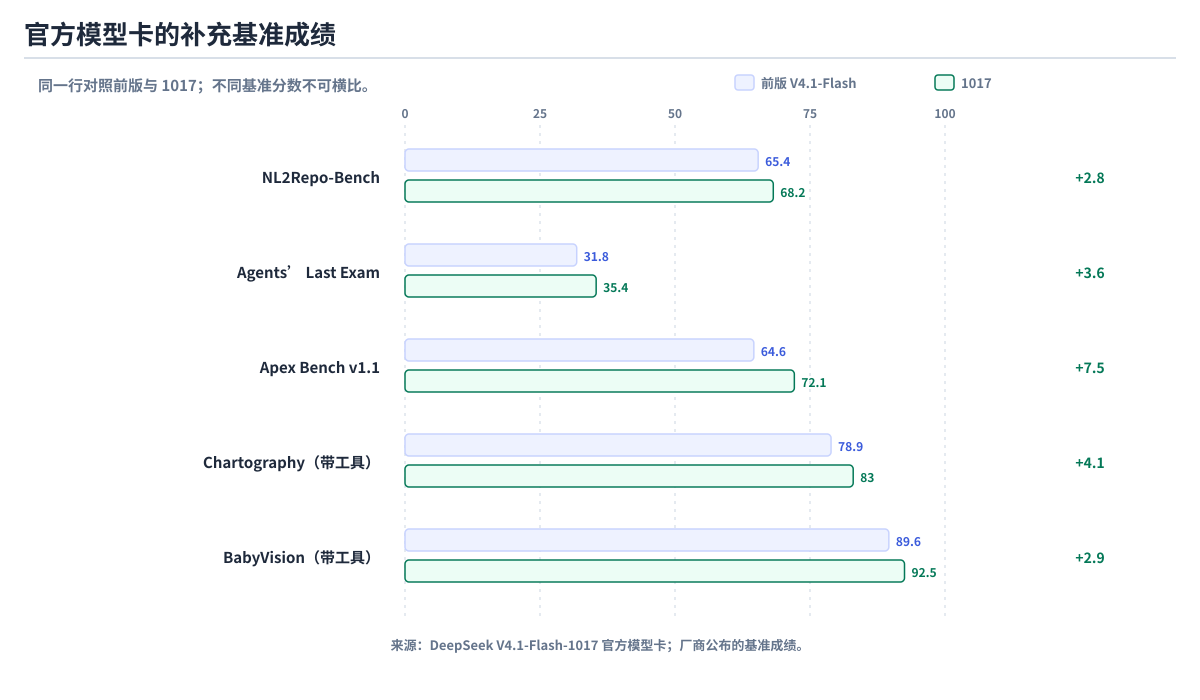Click the value 72.1
The height and width of the screenshot is (700, 1200).
pyautogui.click(x=813, y=383)
